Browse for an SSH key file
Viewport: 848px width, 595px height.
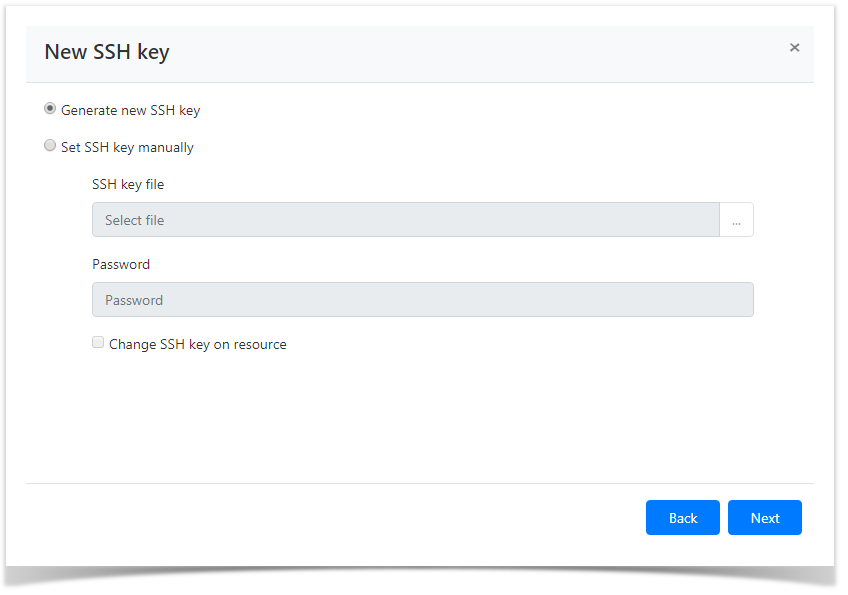coord(736,220)
